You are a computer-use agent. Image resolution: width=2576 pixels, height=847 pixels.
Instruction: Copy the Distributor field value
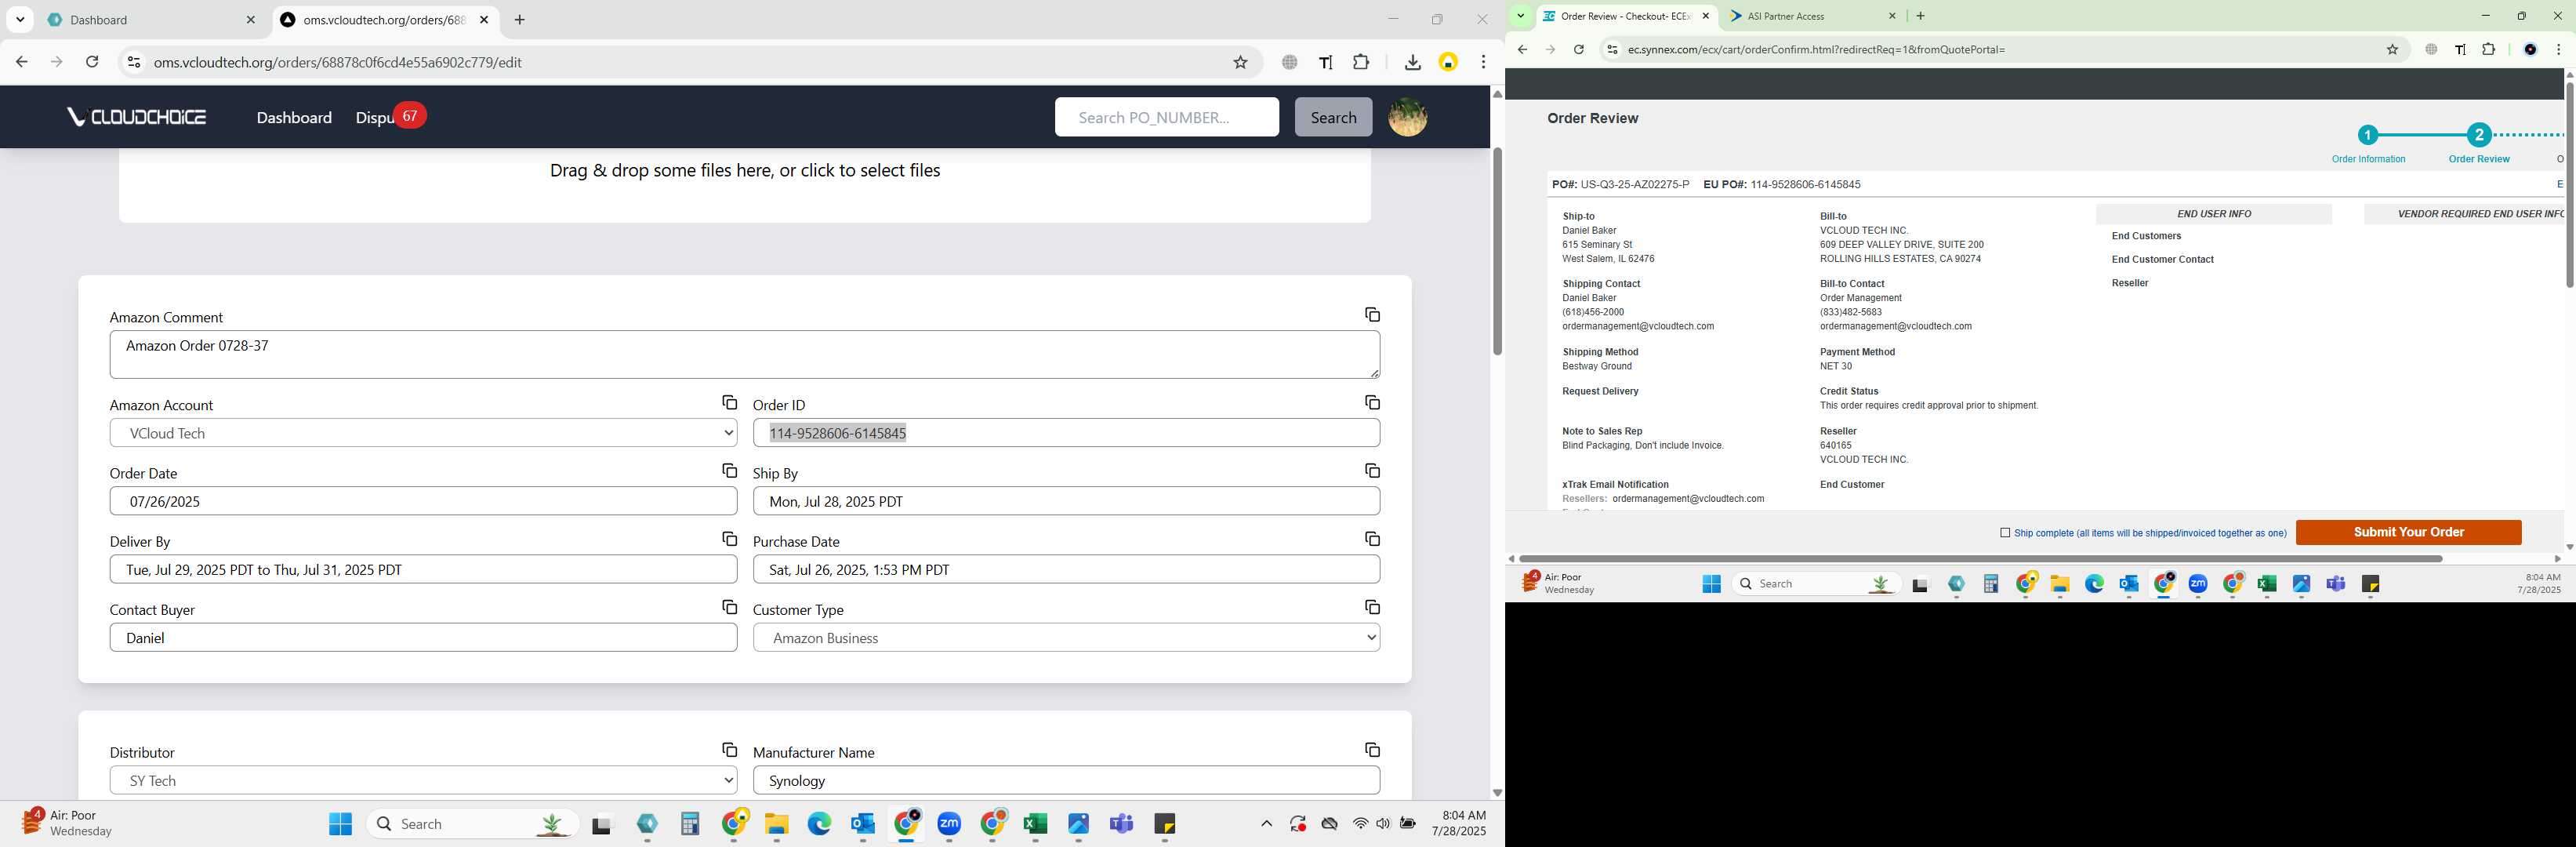point(729,750)
